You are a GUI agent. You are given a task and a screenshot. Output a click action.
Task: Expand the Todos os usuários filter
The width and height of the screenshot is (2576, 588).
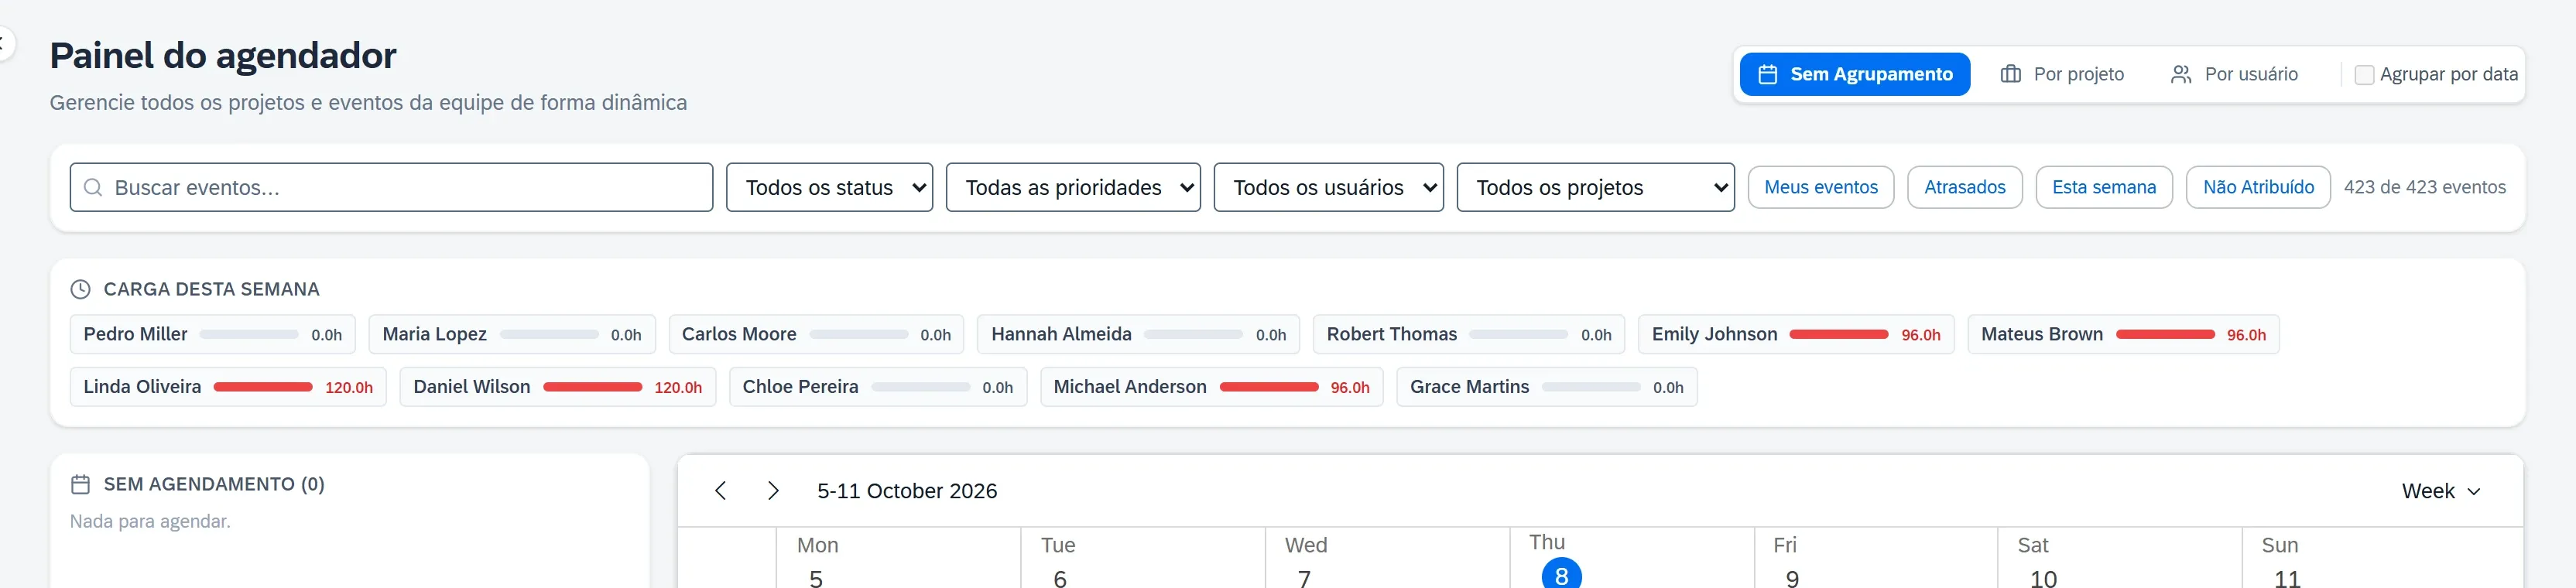[1328, 188]
